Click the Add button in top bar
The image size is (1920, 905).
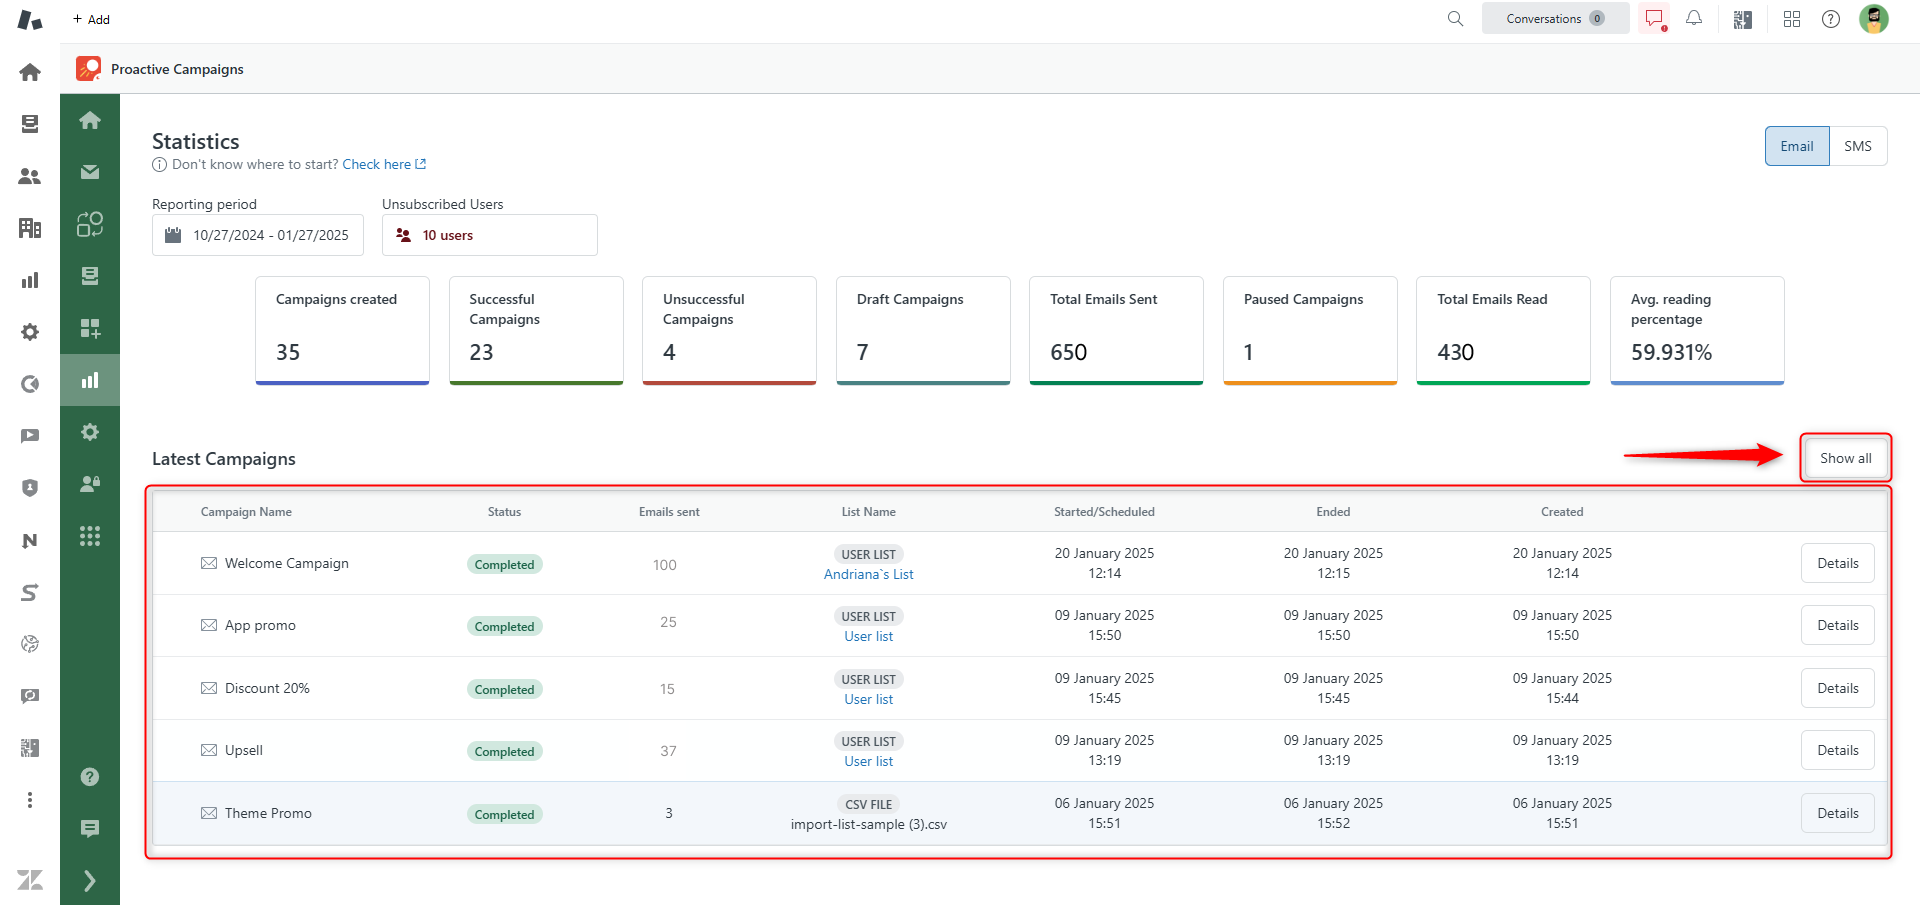click(x=91, y=19)
